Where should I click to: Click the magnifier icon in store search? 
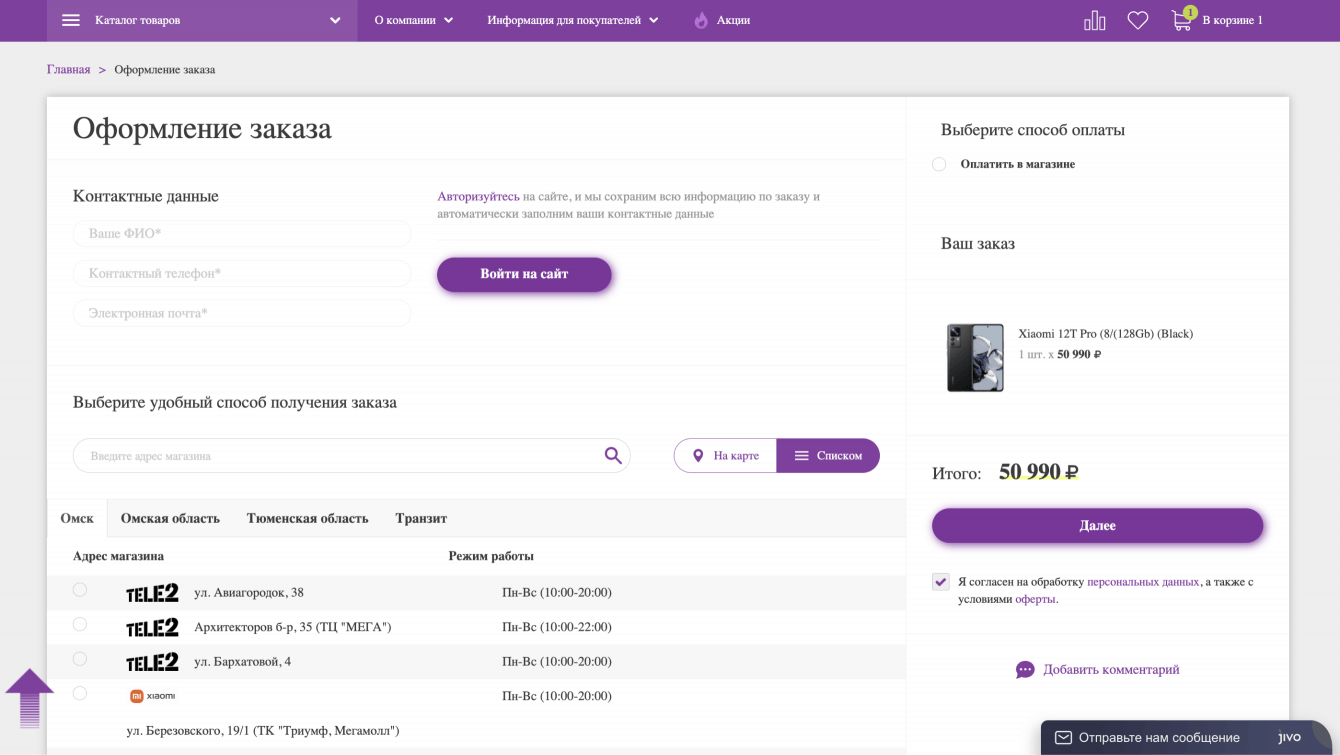tap(613, 456)
